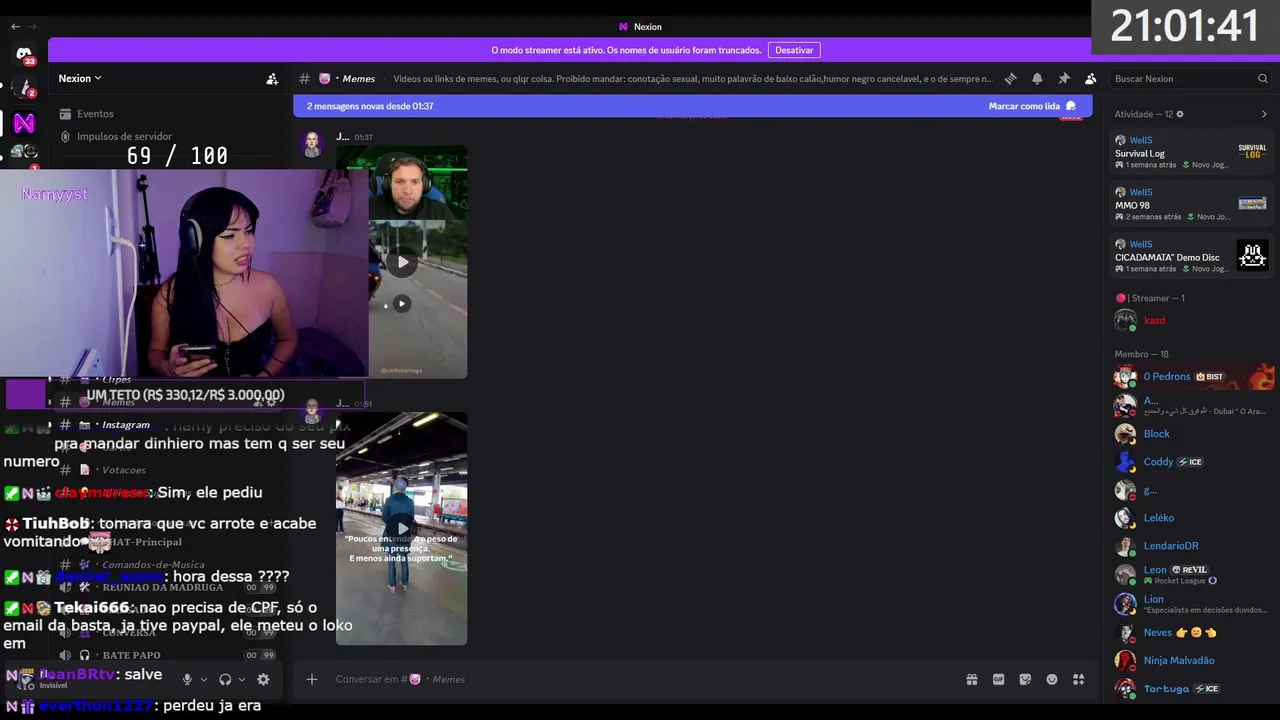1280x720 pixels.
Task: Select the Nexion server icon in sidebar
Action: click(24, 123)
